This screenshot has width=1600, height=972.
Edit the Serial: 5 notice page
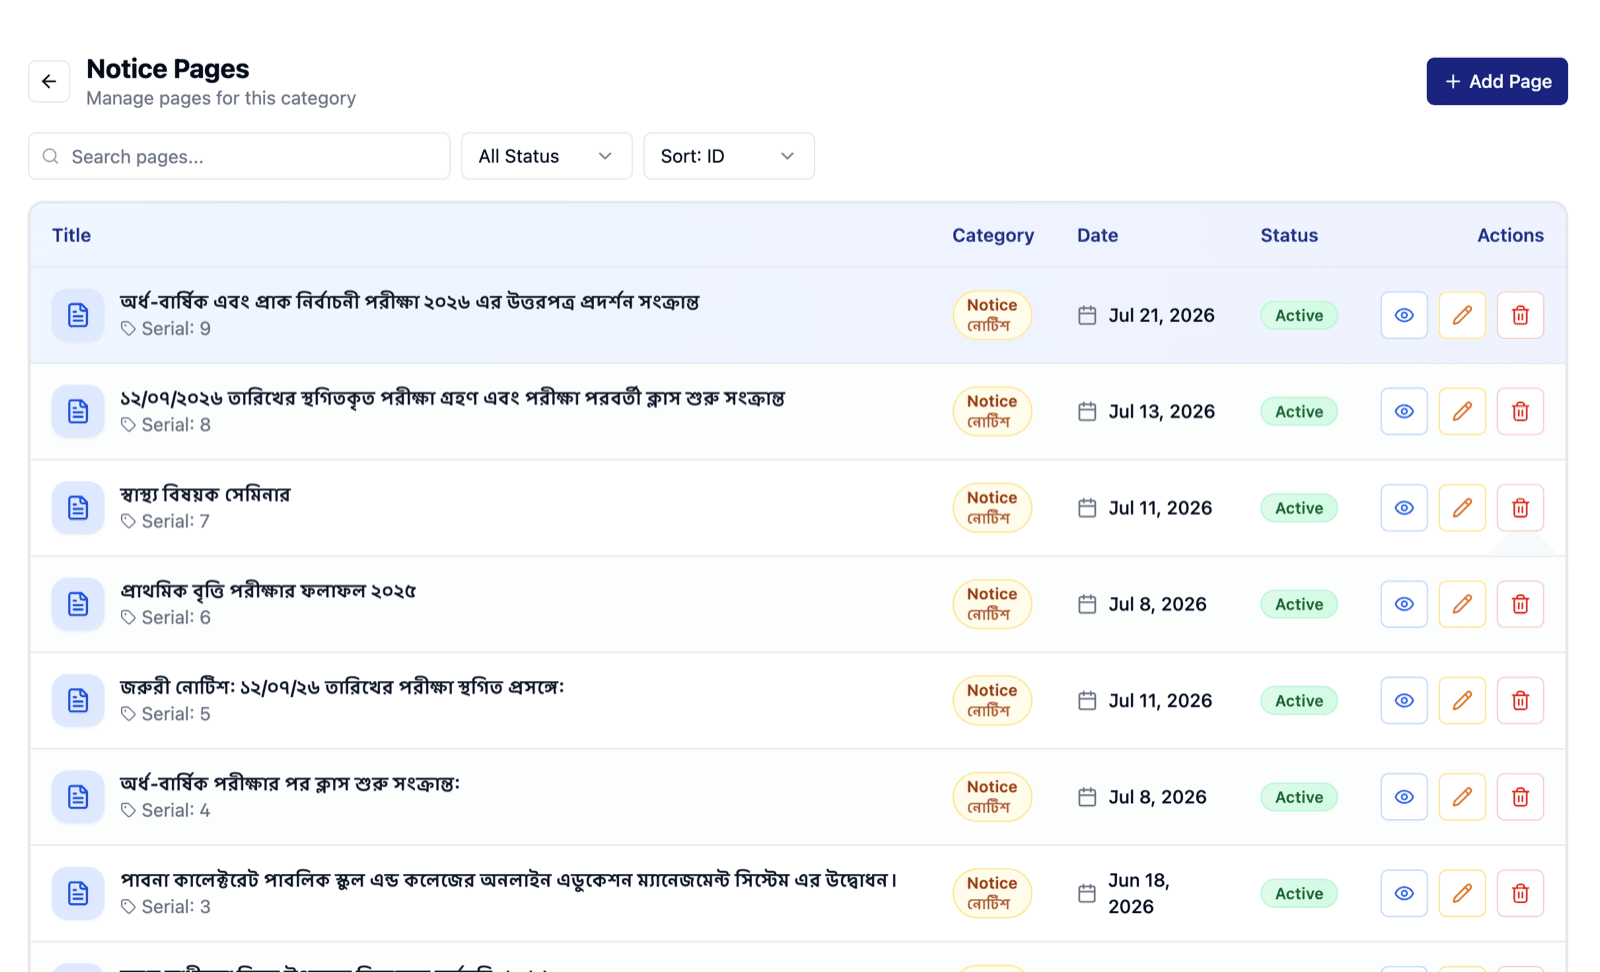[1462, 700]
